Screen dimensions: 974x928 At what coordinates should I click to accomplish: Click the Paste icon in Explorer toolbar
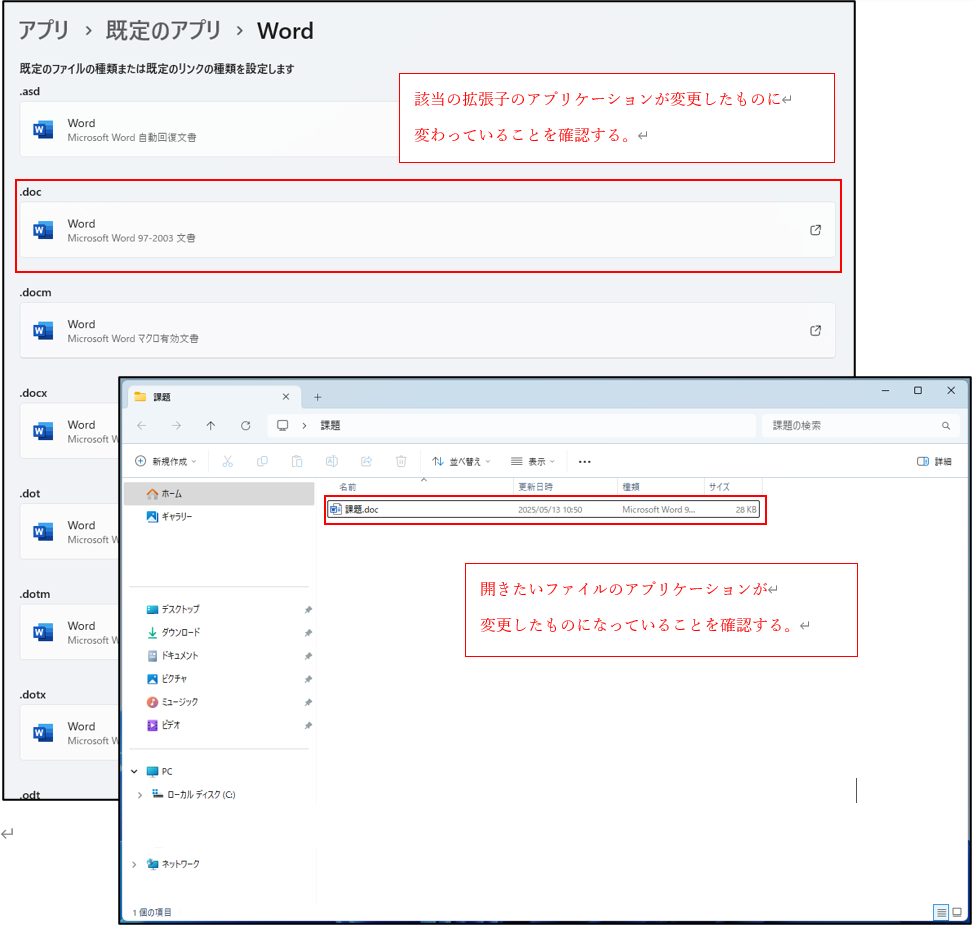click(297, 461)
